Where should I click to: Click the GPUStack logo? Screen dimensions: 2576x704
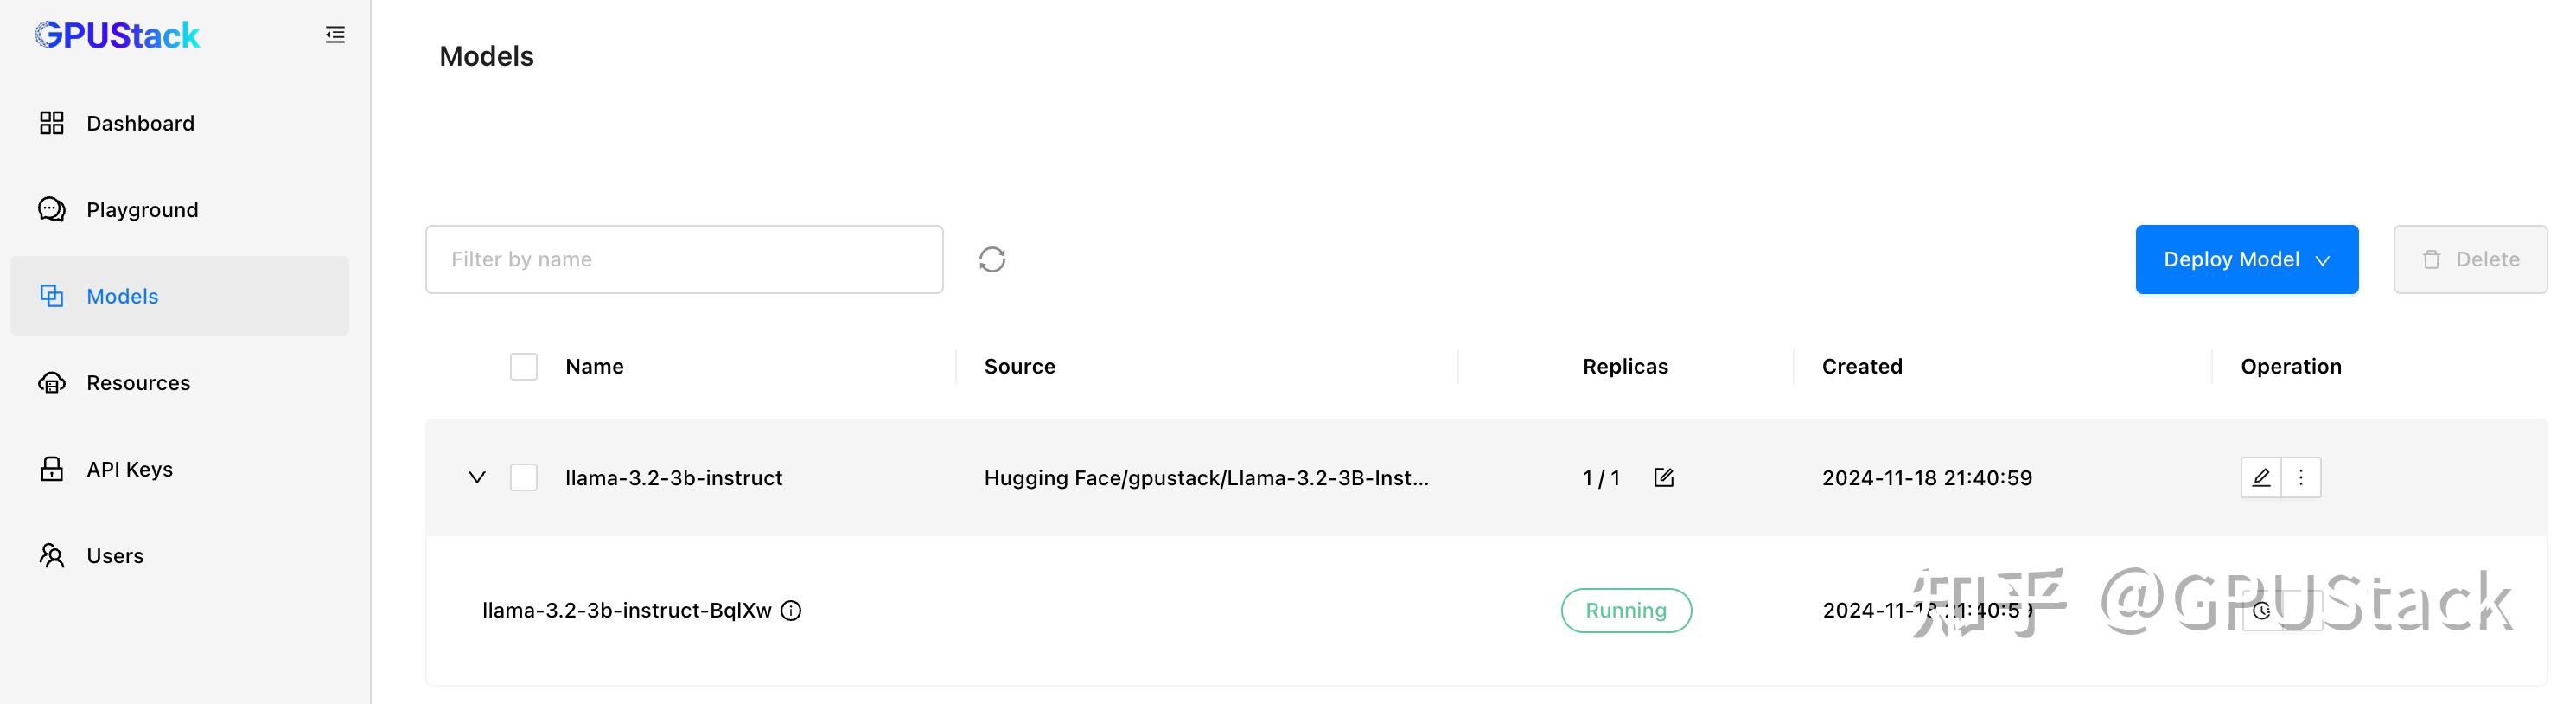click(118, 36)
